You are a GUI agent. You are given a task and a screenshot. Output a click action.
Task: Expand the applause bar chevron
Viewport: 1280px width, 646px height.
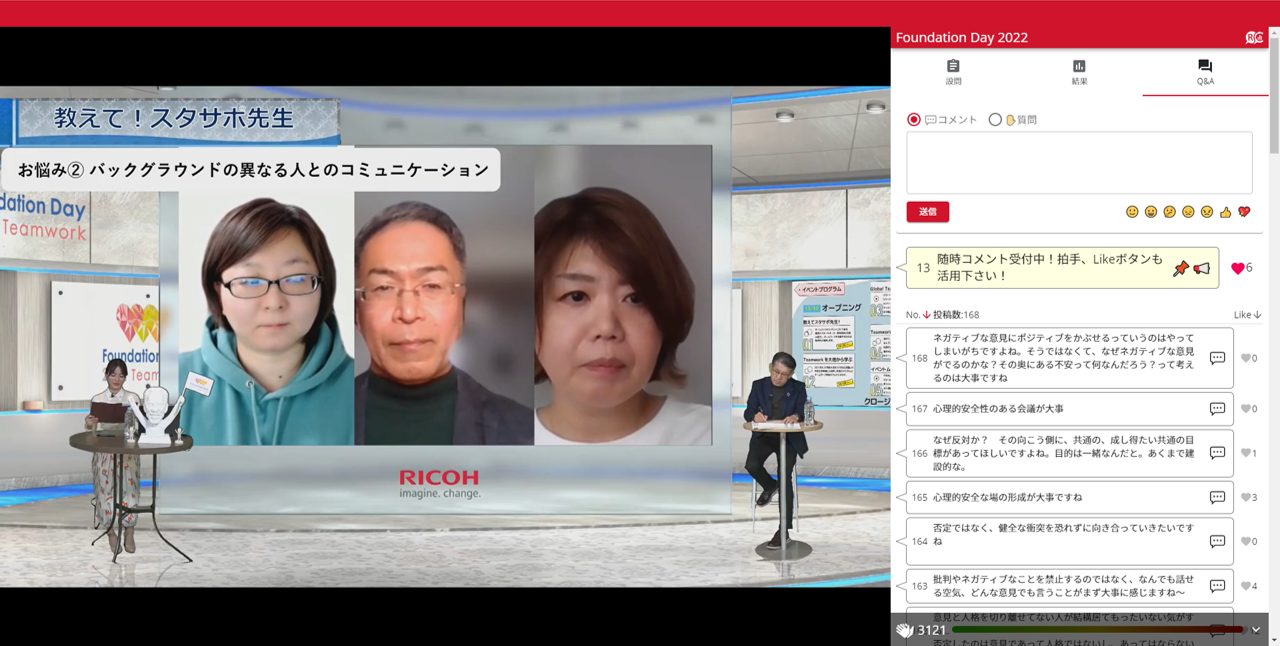pos(1256,630)
